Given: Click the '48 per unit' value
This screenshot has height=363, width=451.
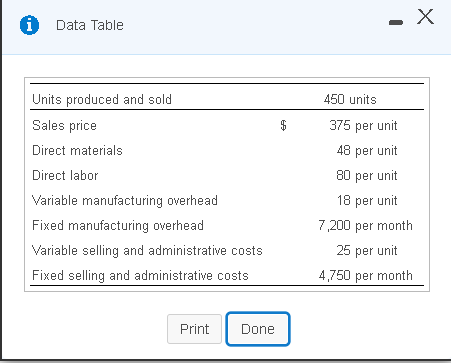Looking at the screenshot, I should [x=367, y=151].
